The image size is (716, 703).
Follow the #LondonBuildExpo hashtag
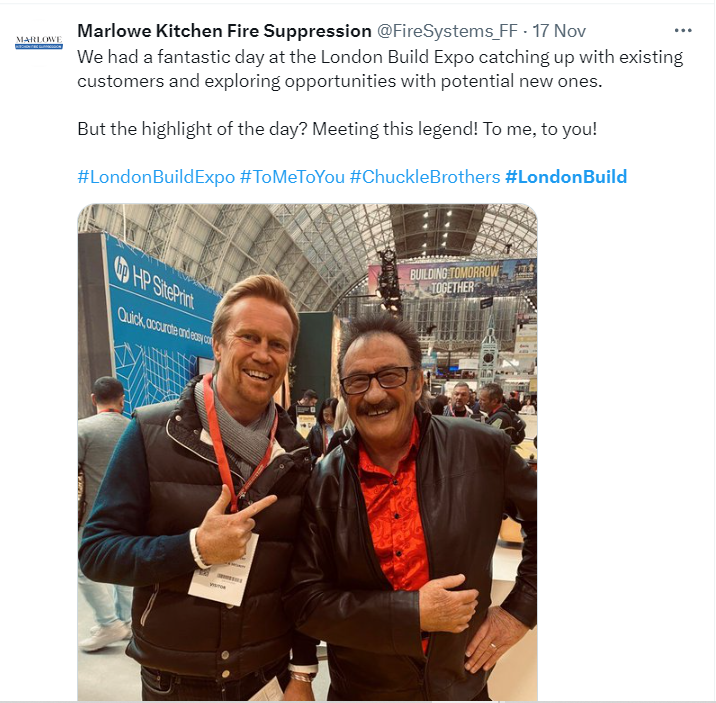156,177
